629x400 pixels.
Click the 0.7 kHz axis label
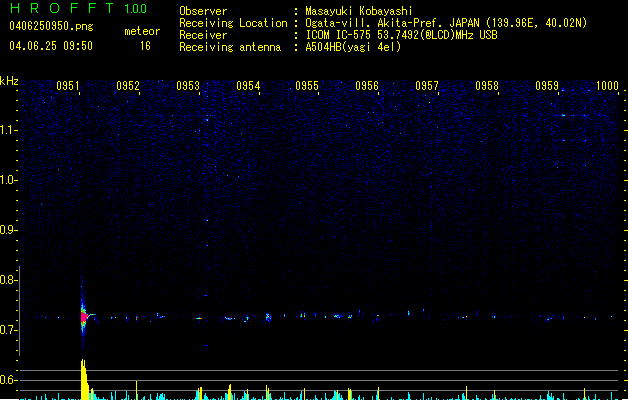point(8,330)
